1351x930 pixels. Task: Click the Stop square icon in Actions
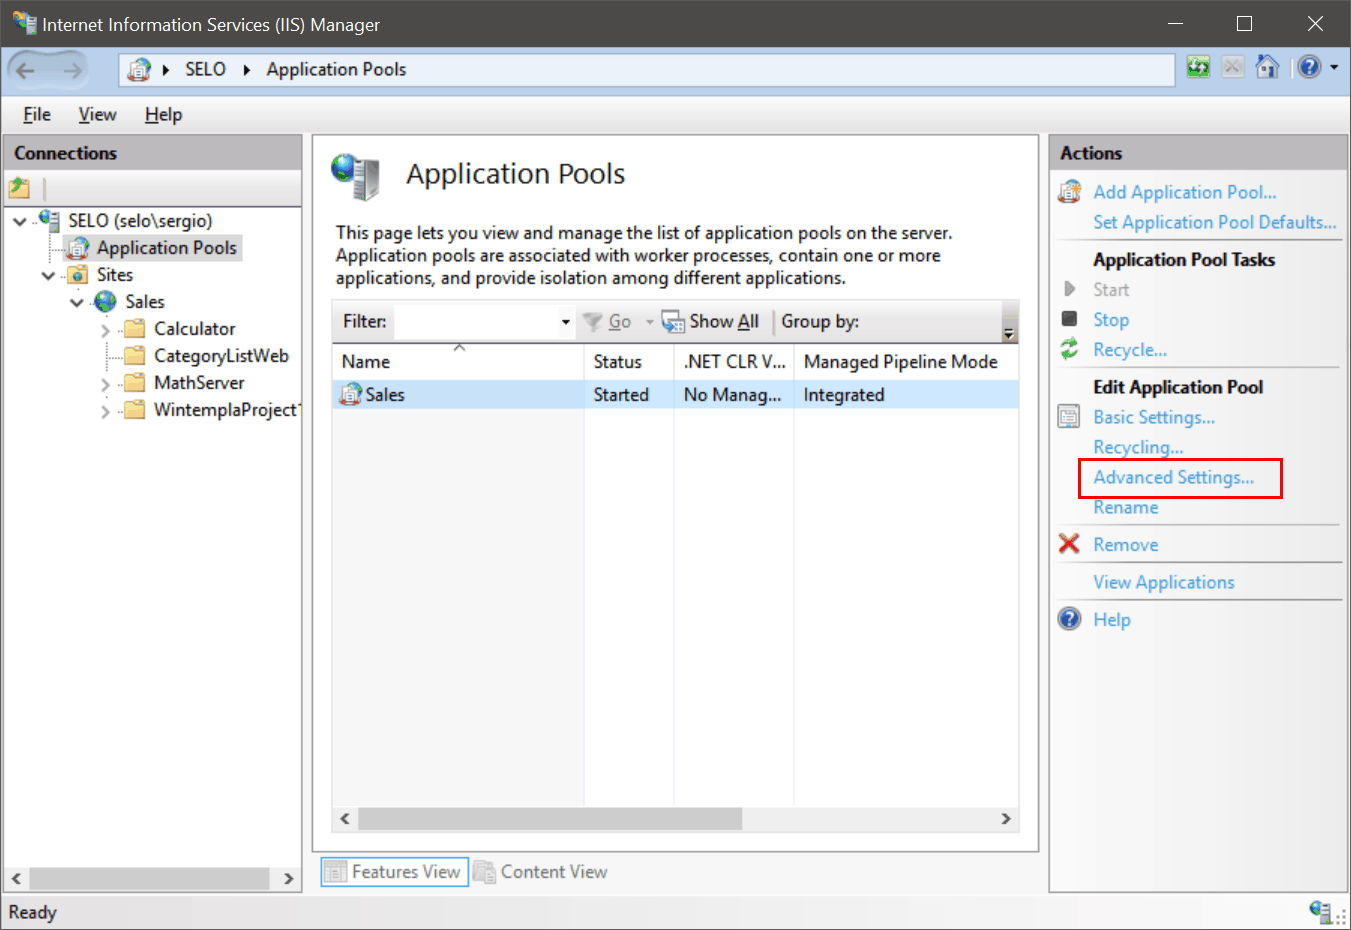pyautogui.click(x=1069, y=319)
